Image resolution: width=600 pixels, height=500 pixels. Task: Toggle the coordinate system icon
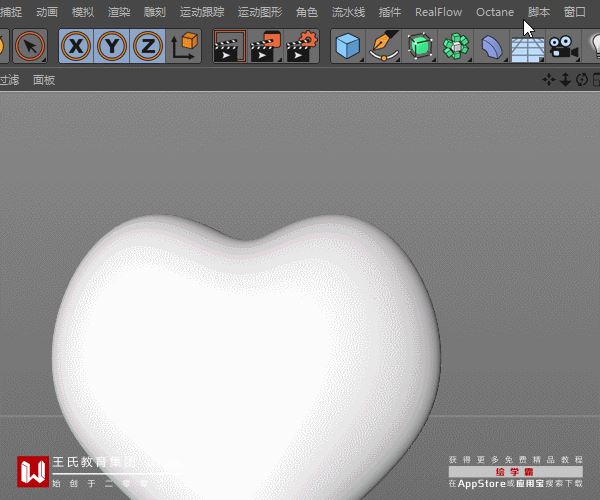184,46
